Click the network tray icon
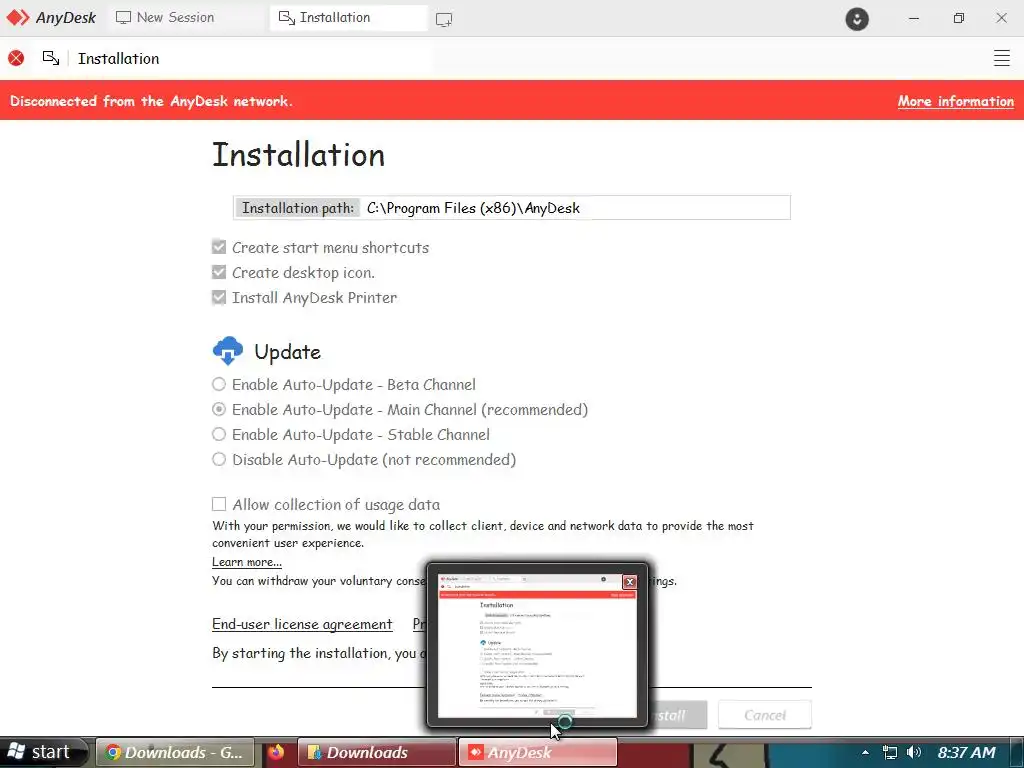 click(889, 752)
